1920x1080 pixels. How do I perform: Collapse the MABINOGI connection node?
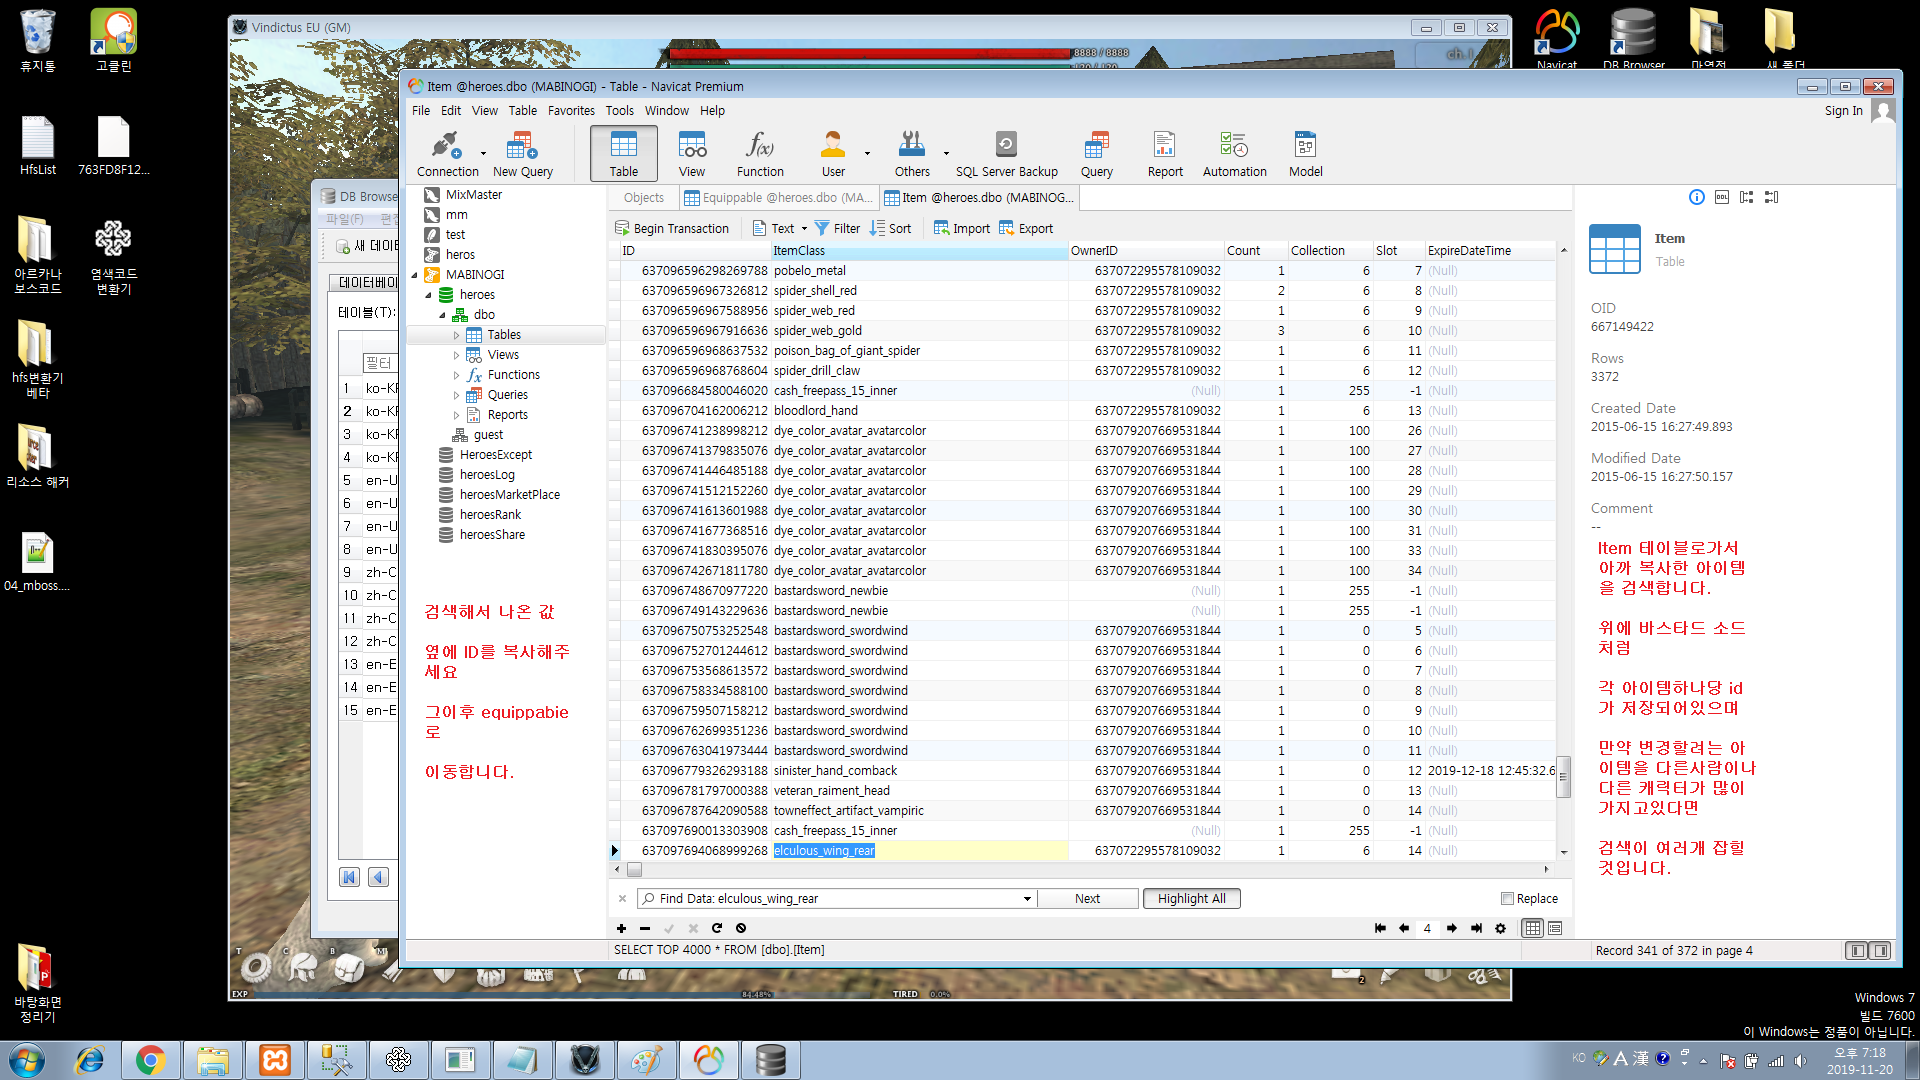pyautogui.click(x=415, y=275)
